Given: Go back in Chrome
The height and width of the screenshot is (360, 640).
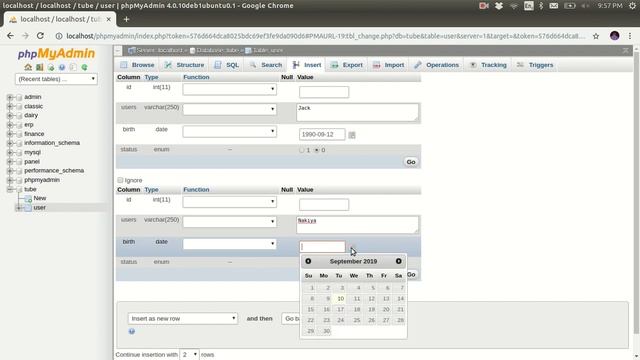Looking at the screenshot, I should [x=10, y=36].
